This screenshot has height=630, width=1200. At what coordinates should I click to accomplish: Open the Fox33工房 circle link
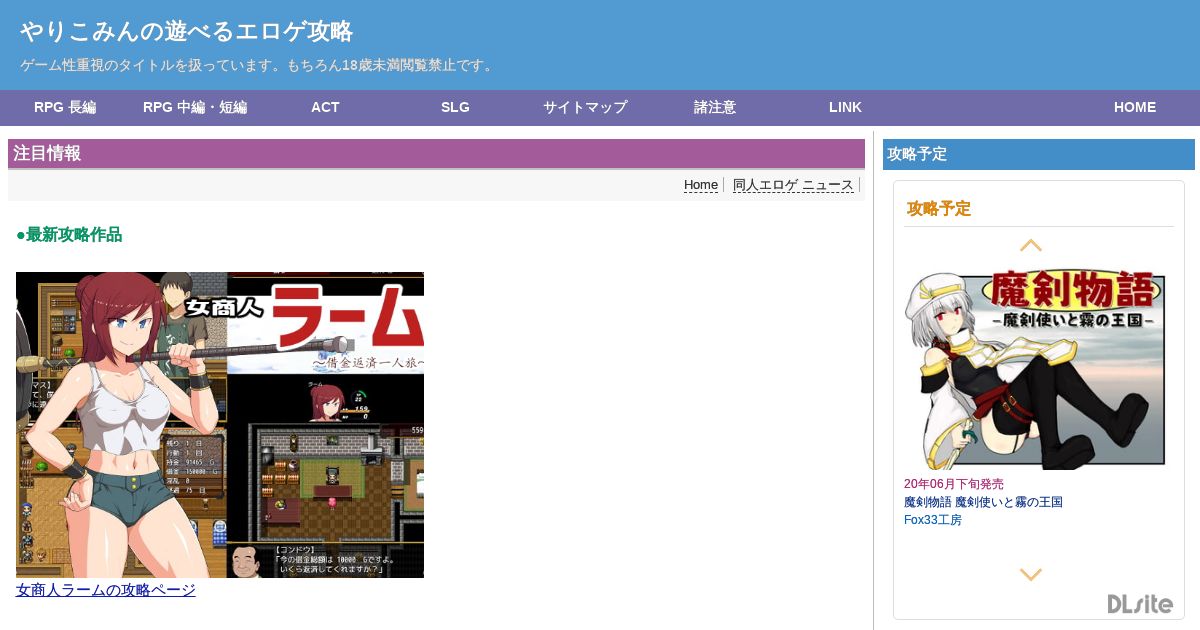point(933,520)
